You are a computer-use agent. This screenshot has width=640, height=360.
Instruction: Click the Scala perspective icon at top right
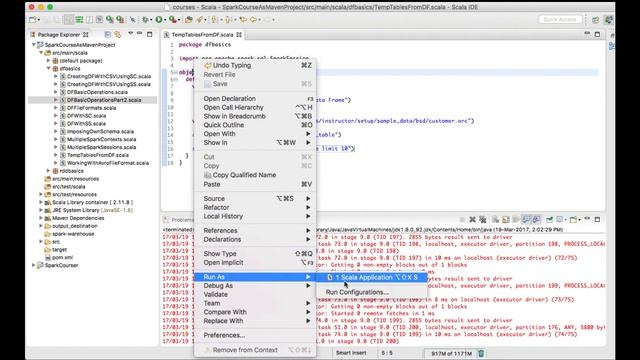point(609,20)
